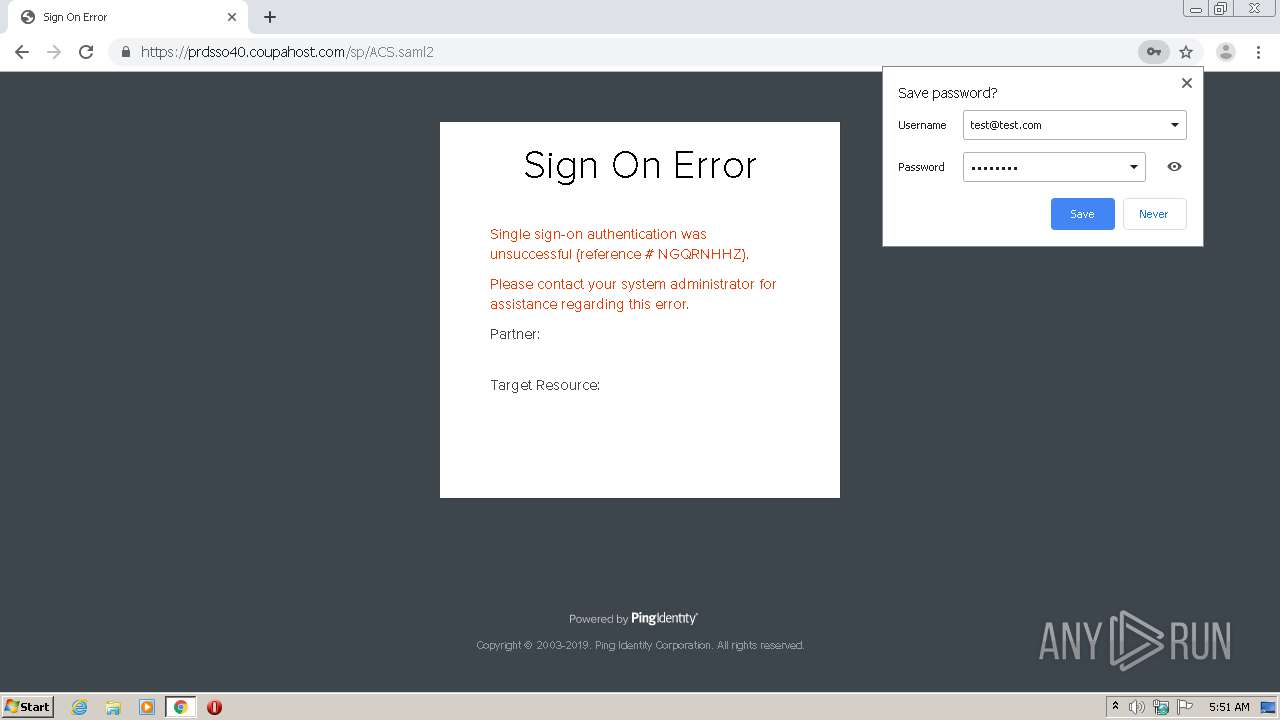
Task: Show password with eye icon
Action: pyautogui.click(x=1175, y=167)
